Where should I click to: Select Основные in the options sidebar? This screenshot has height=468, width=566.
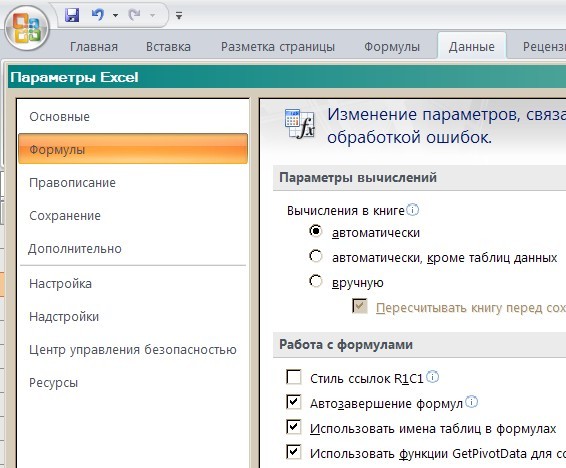(133, 117)
